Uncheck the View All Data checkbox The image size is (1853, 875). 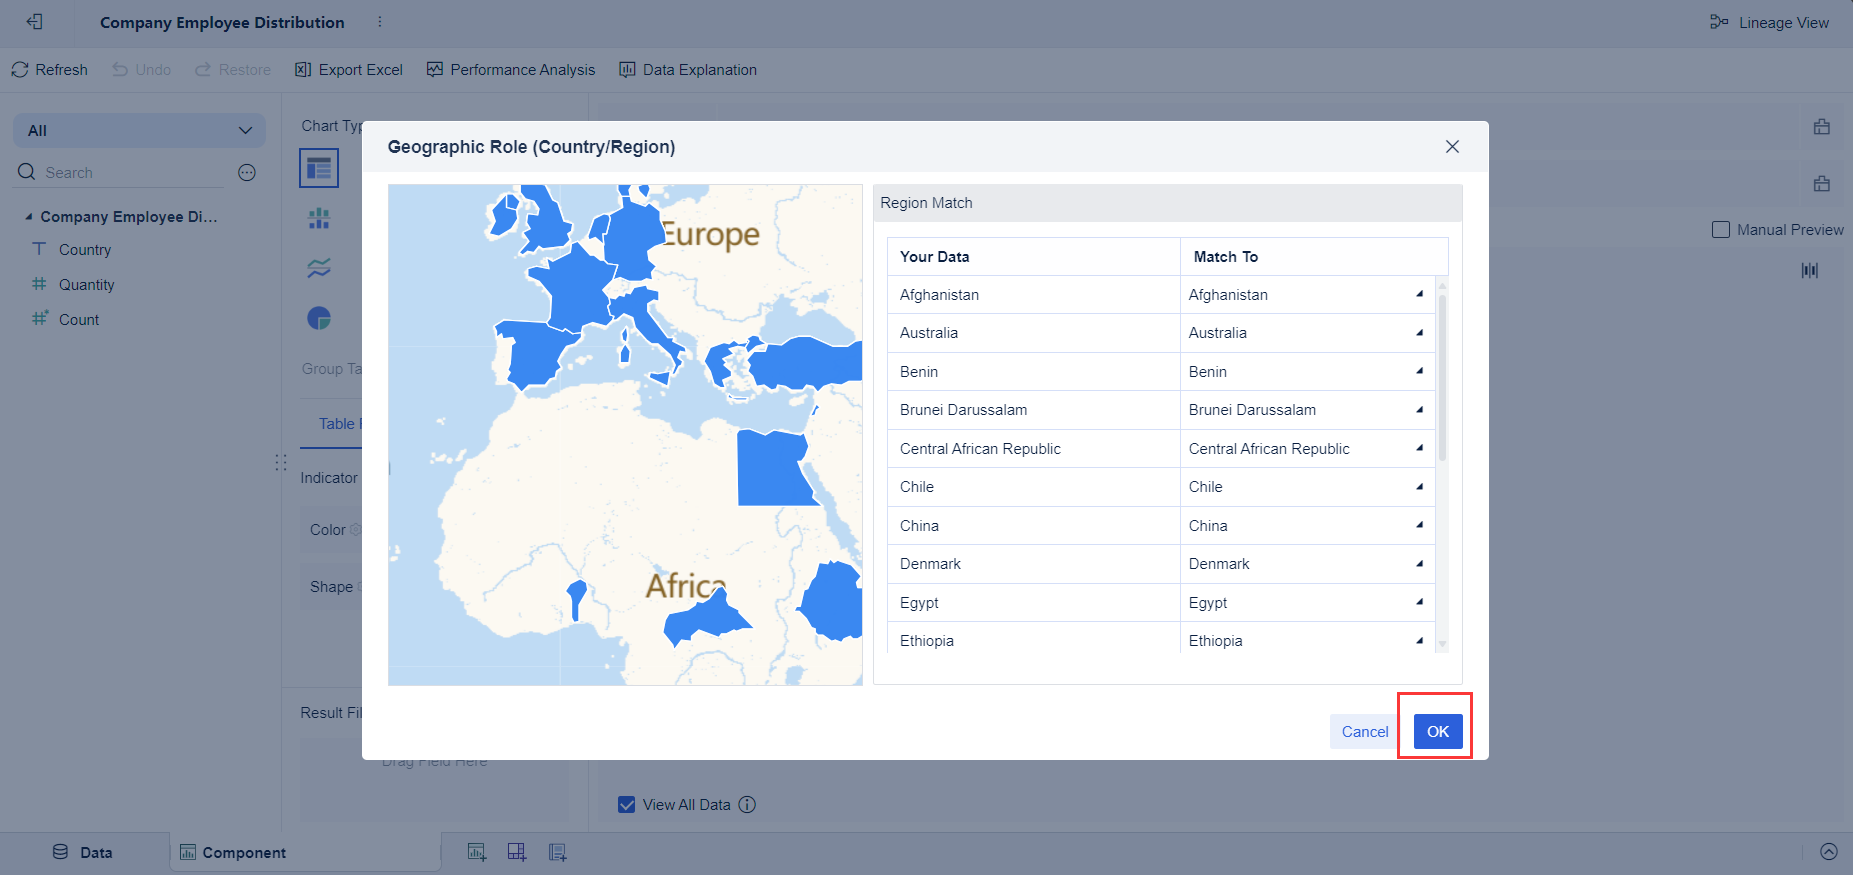(627, 805)
